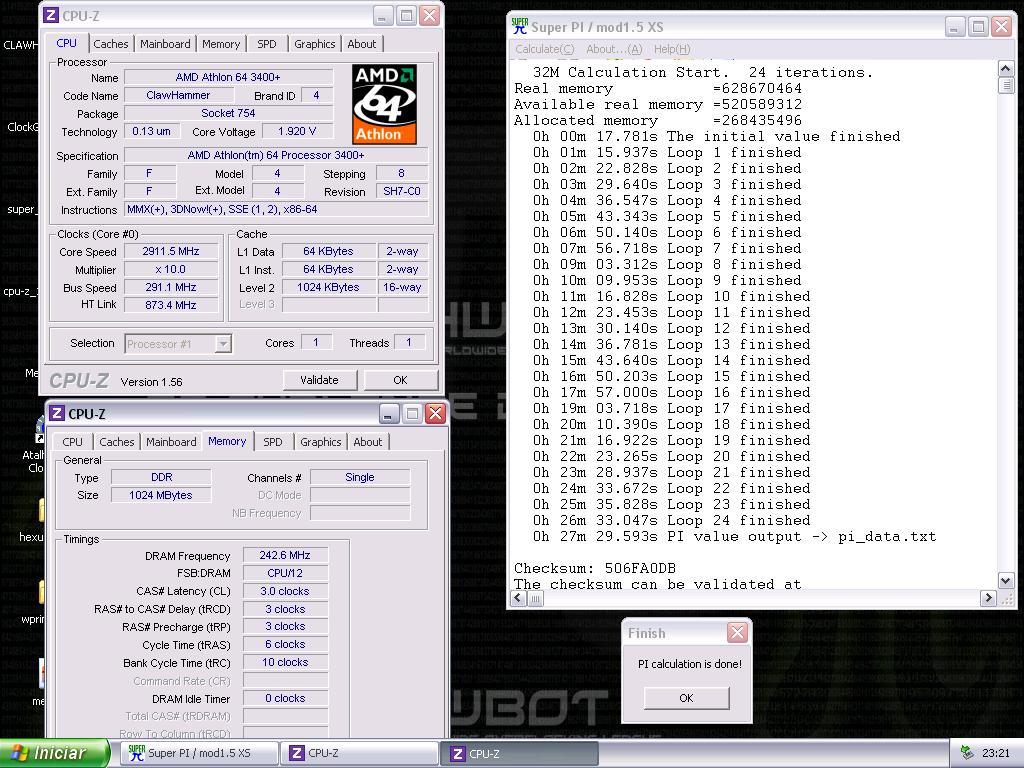Select SPD tab in top CPU-Z window
Image resolution: width=1024 pixels, height=768 pixels.
[266, 44]
